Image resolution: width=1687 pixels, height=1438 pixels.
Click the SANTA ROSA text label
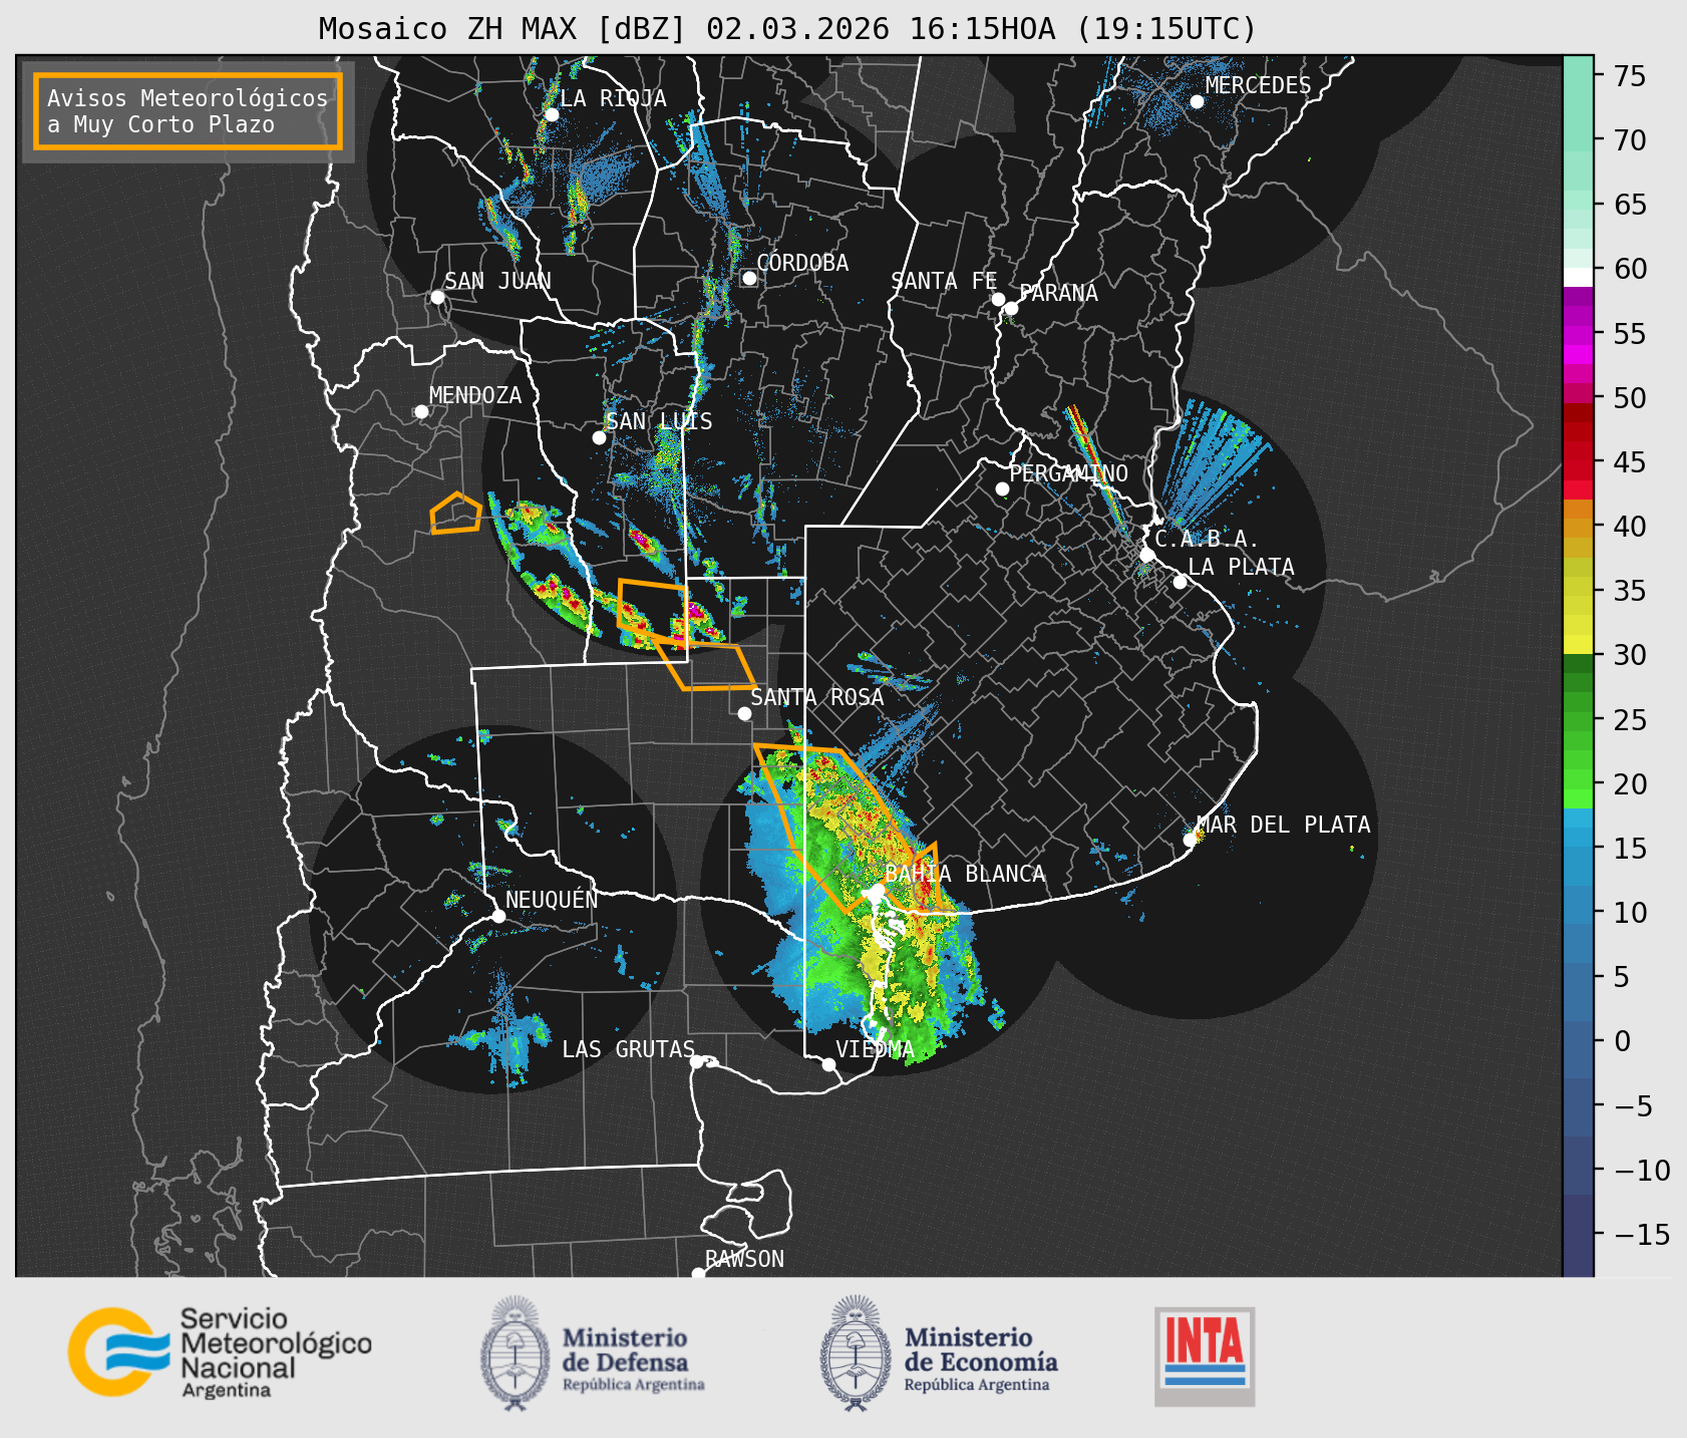tap(818, 697)
